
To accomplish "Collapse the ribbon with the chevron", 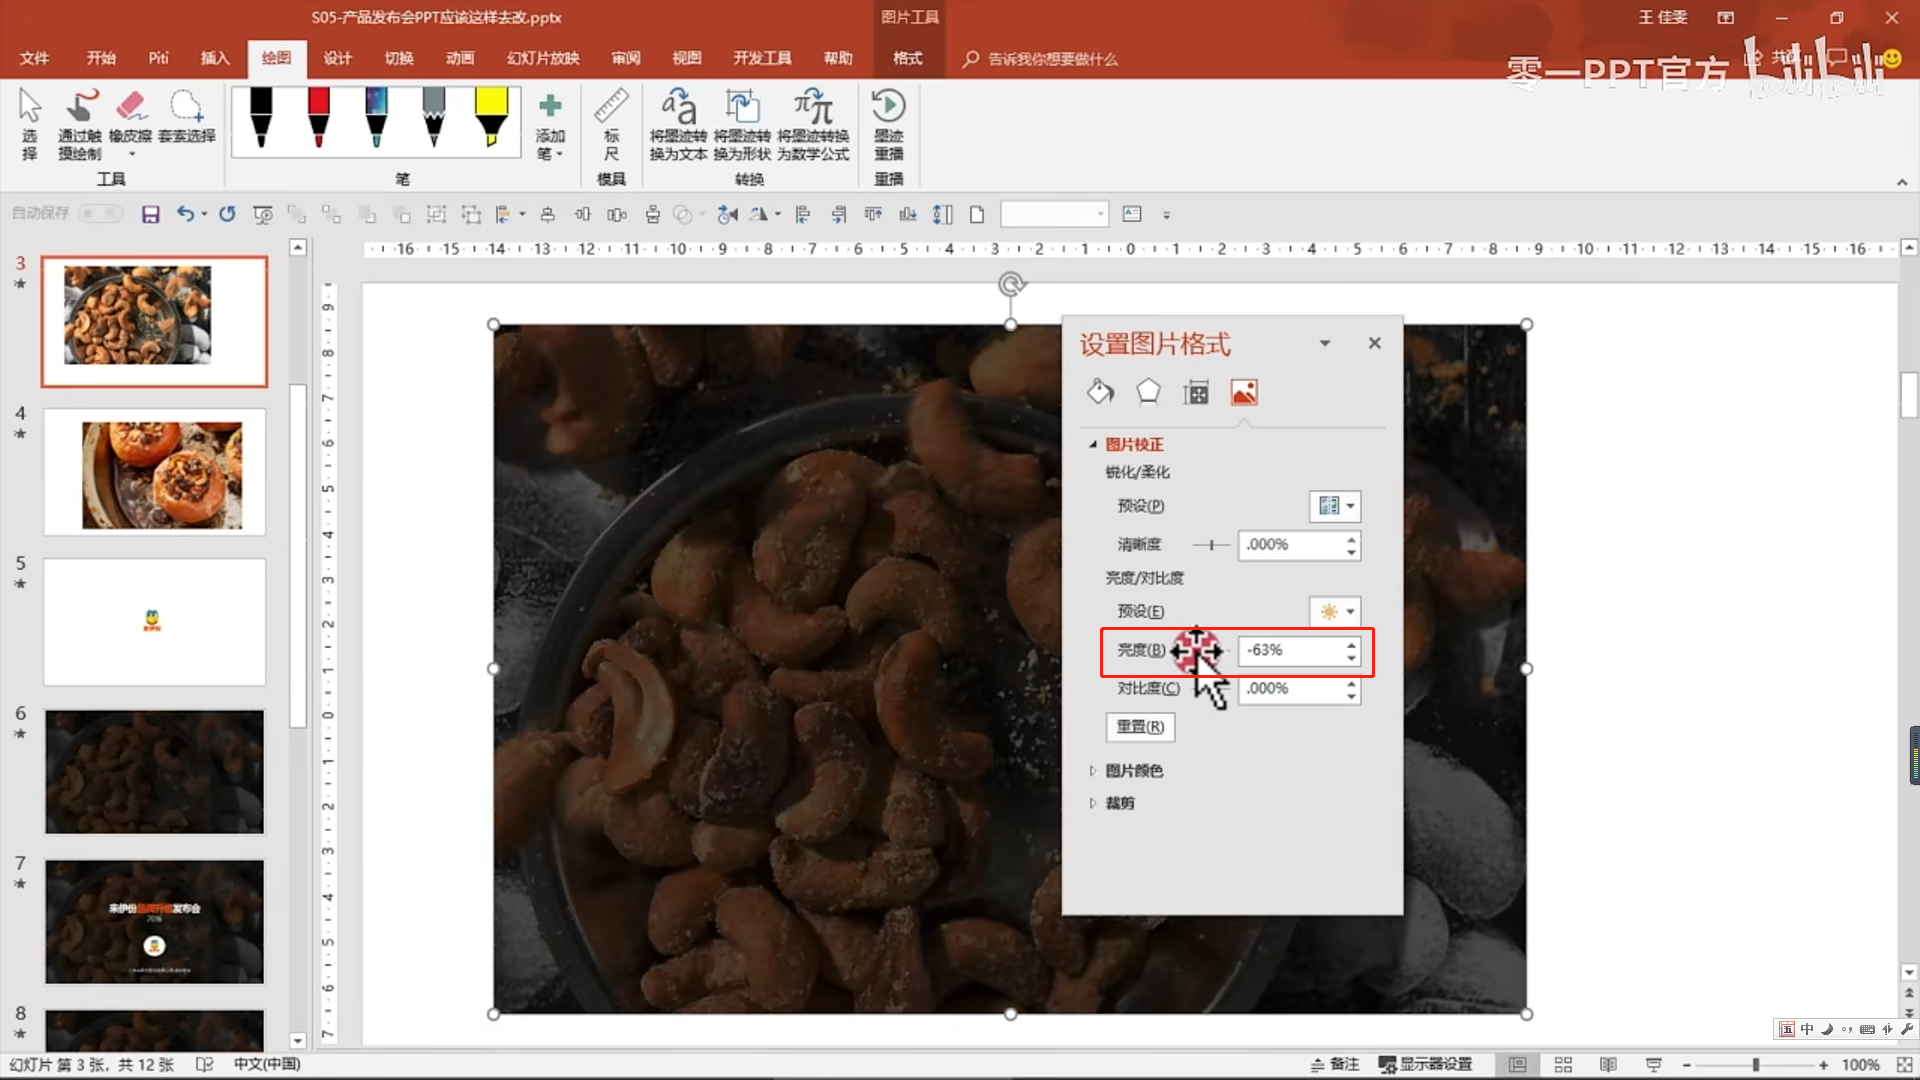I will coord(1902,182).
